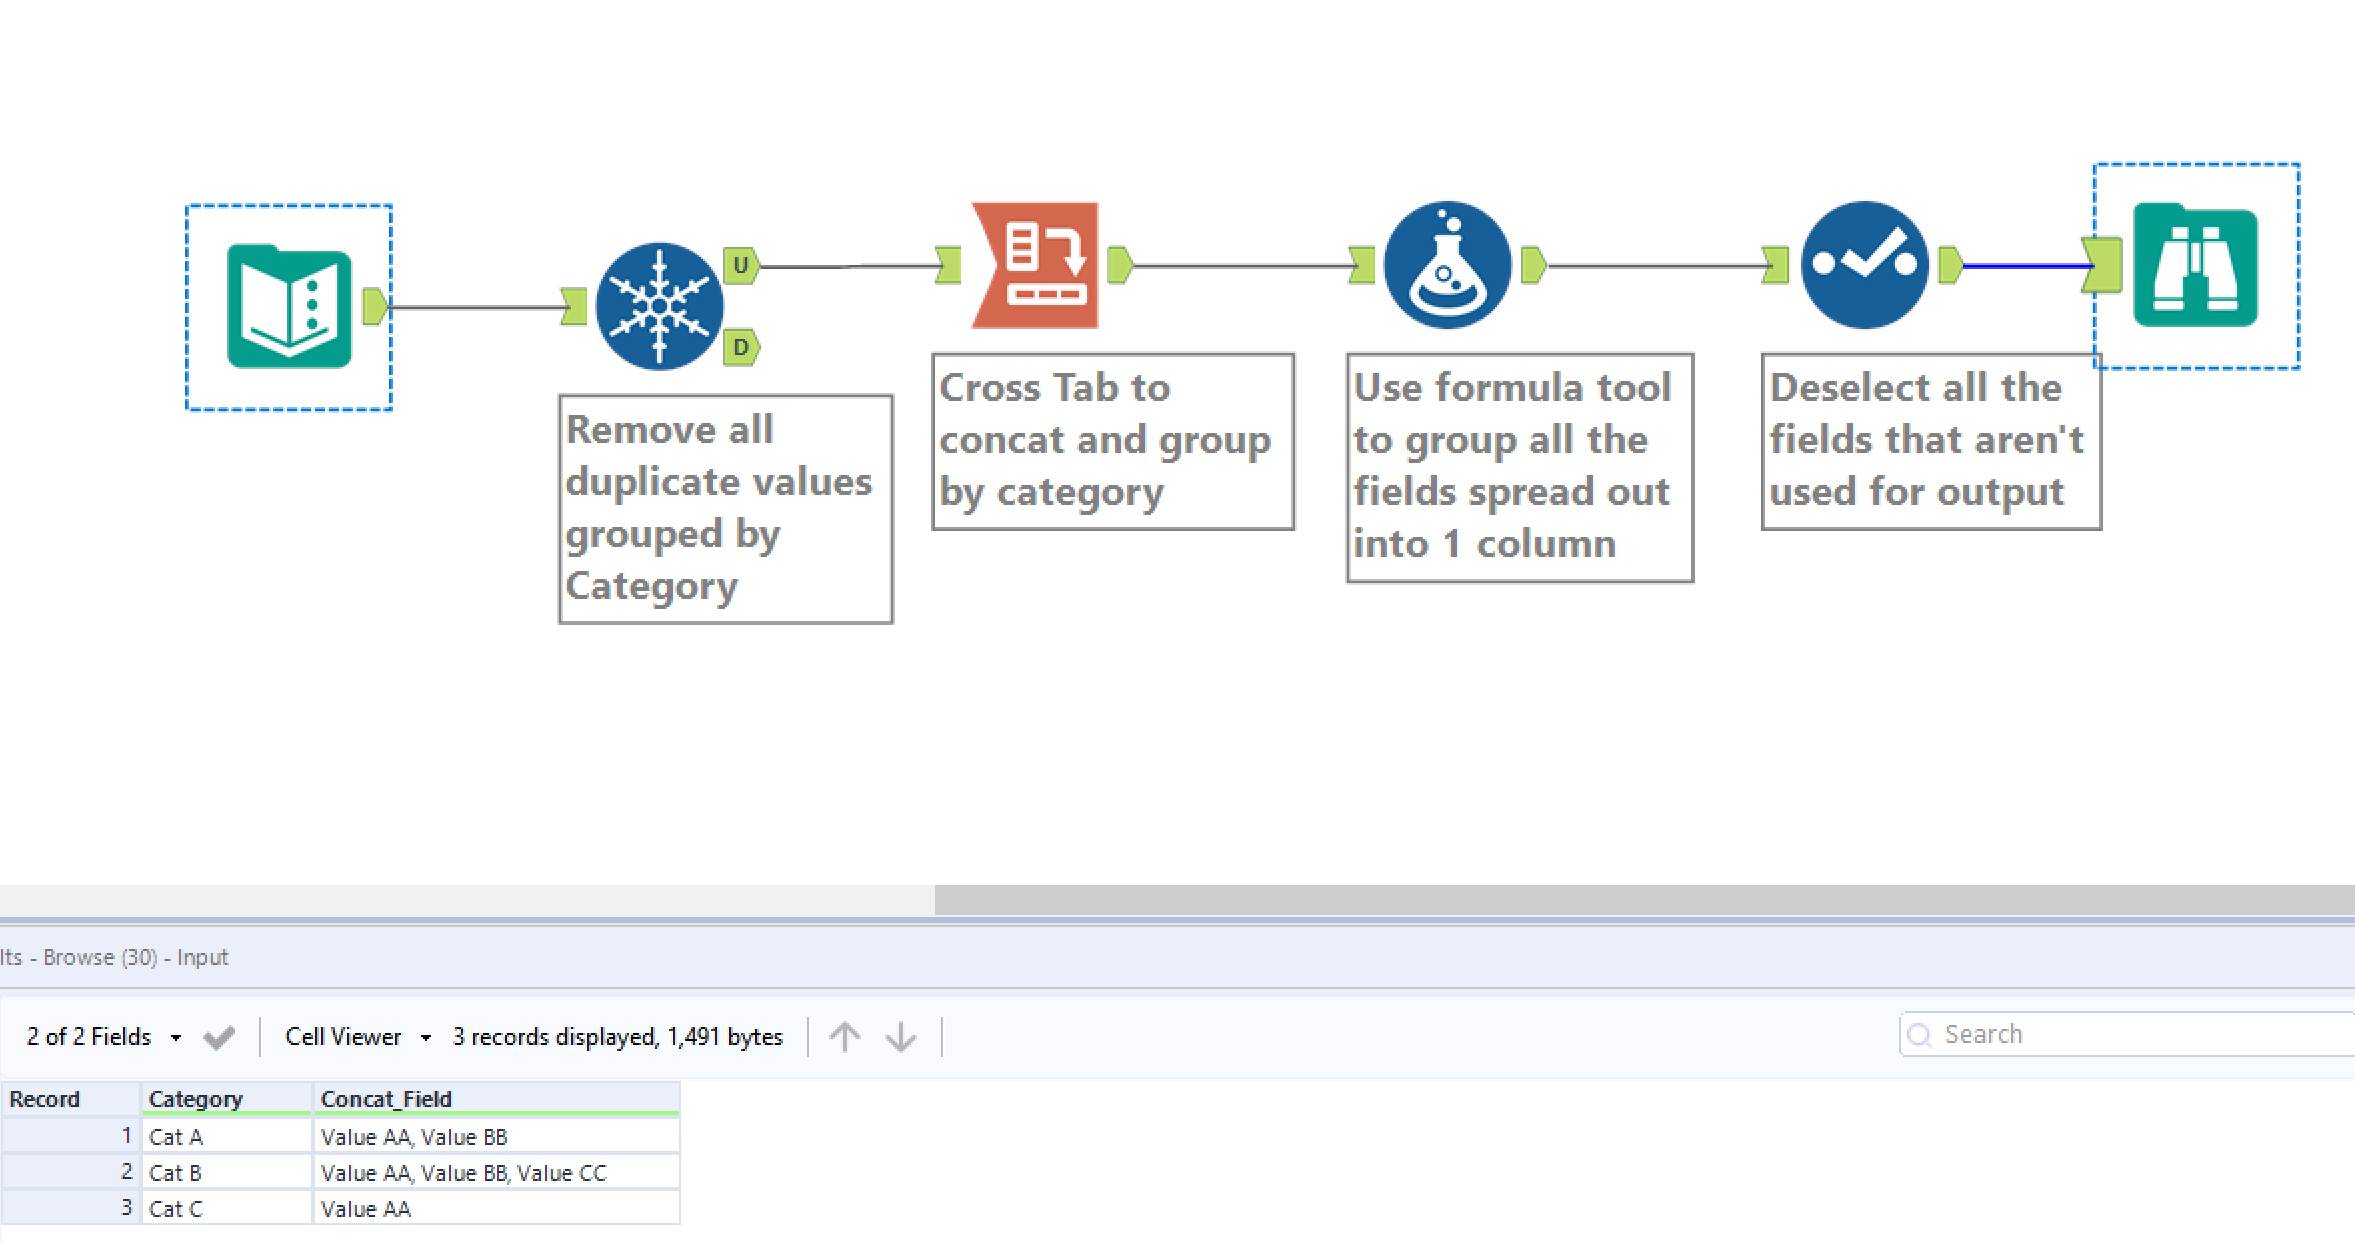Image resolution: width=2355 pixels, height=1242 pixels.
Task: Click the input anchor of the Browse tool
Action: tap(2103, 267)
